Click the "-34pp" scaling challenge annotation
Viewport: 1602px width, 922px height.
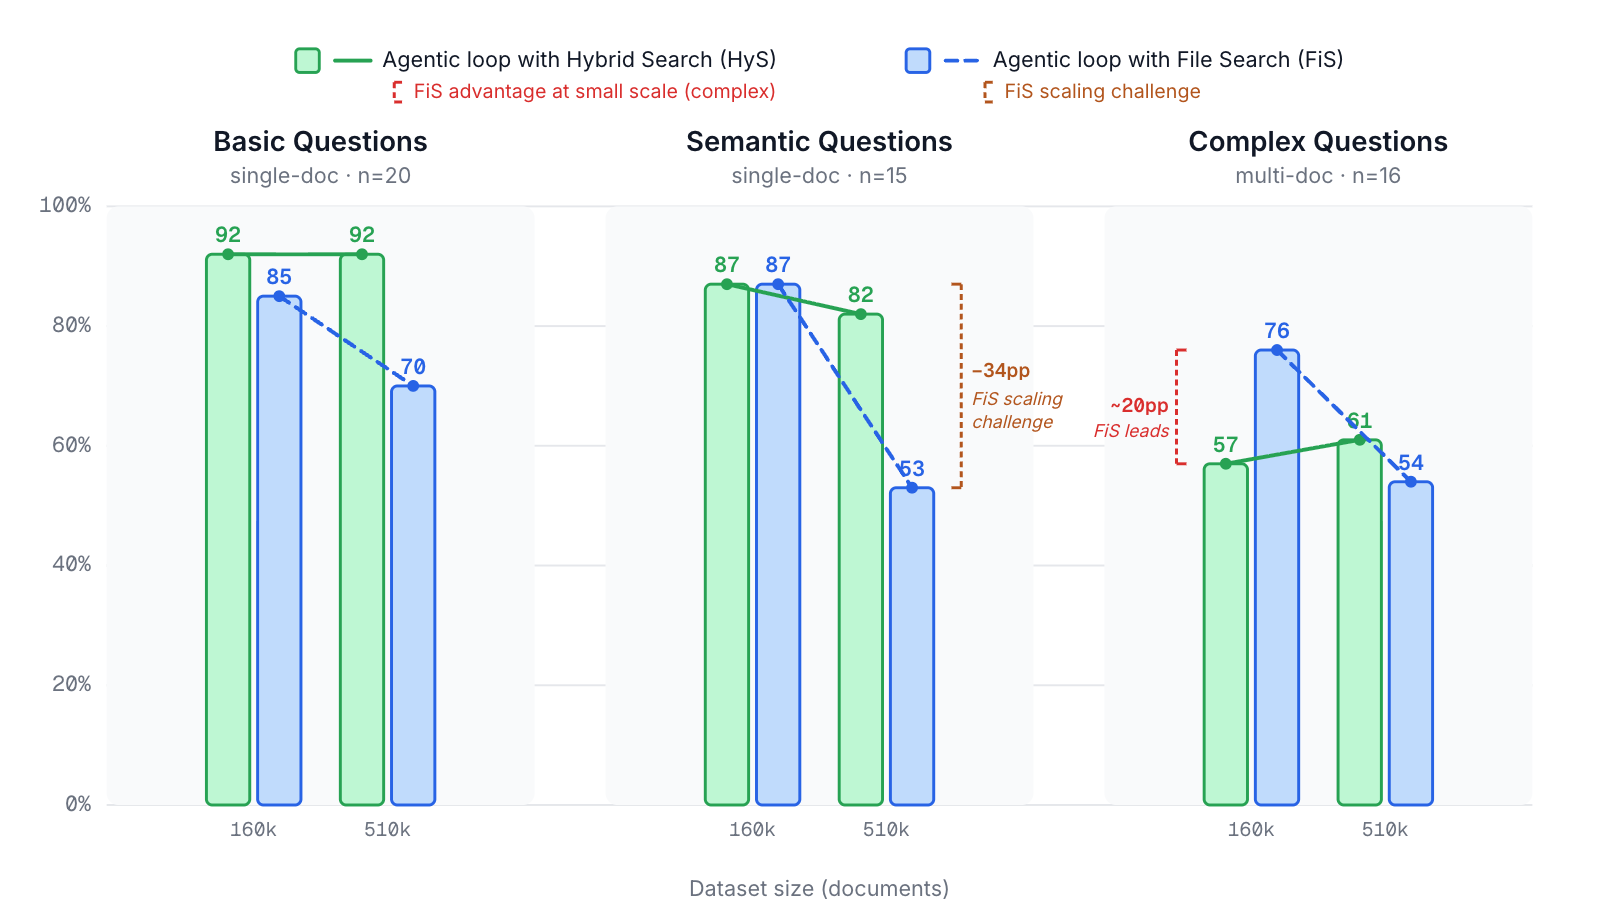(x=1001, y=371)
